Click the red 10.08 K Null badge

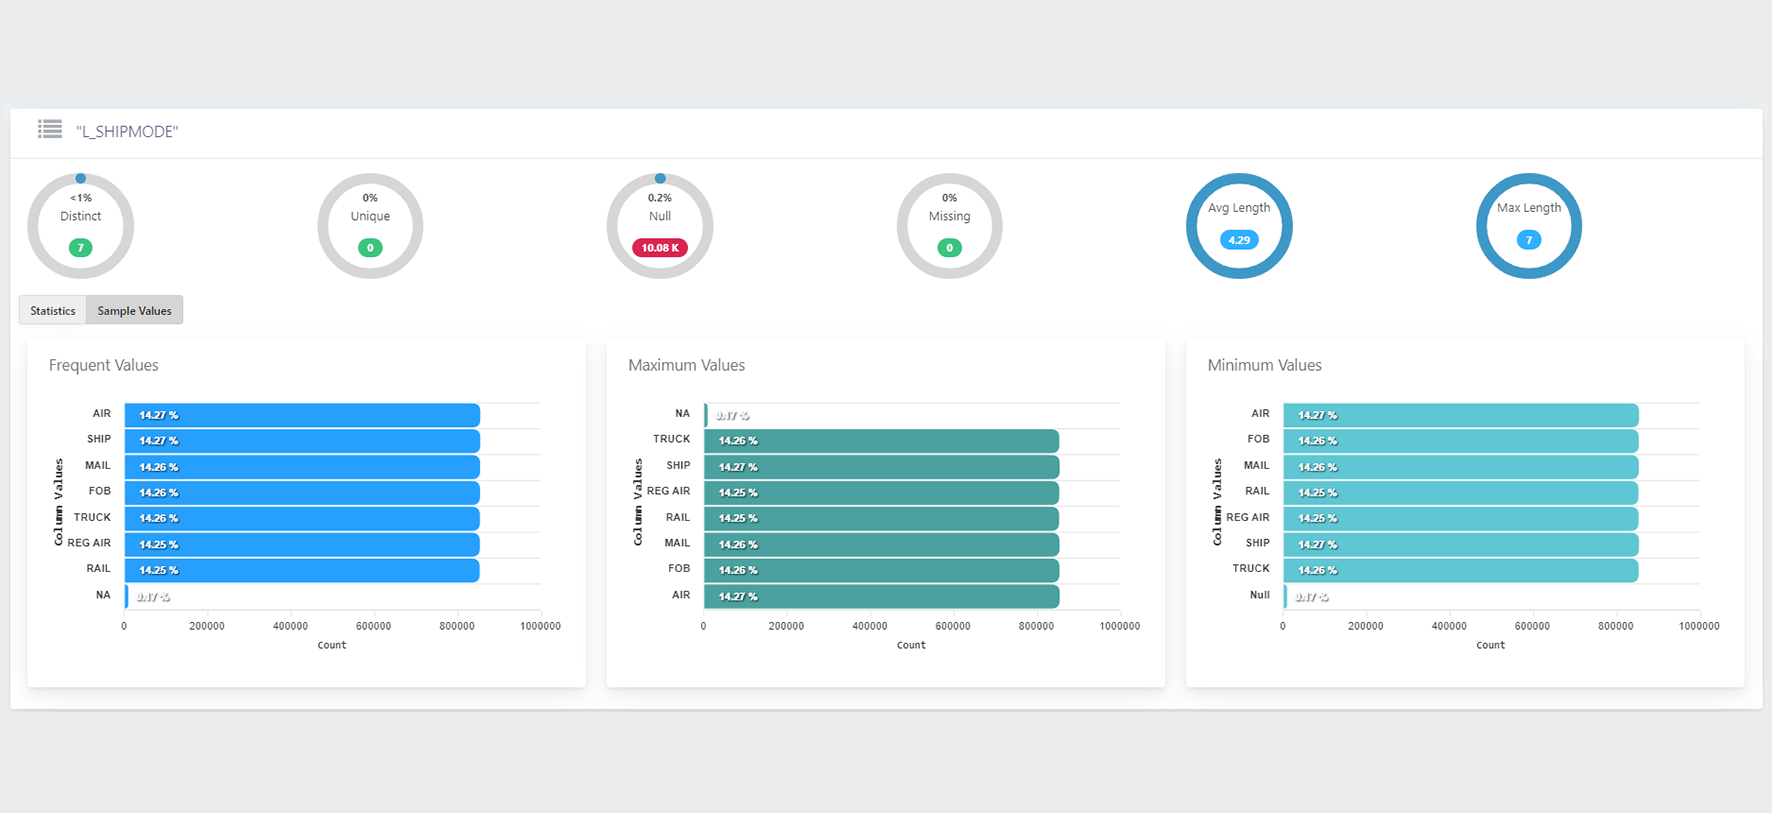coord(660,248)
